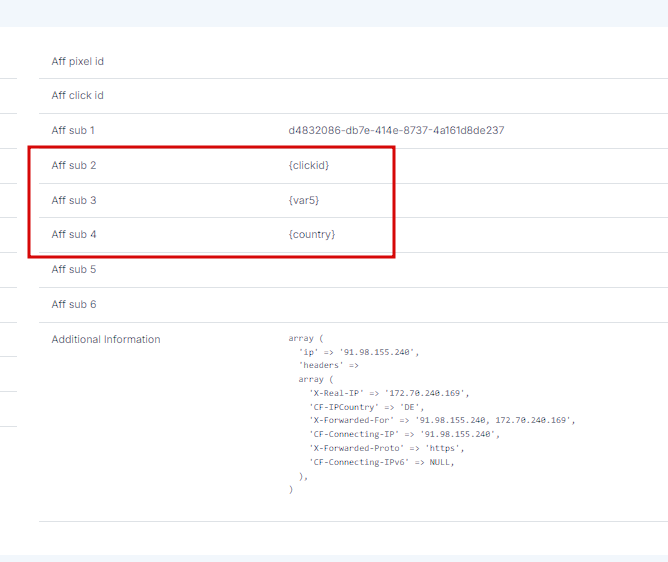Screen dimensions: 668x562
Task: Select the {country} value
Action: click(x=312, y=234)
